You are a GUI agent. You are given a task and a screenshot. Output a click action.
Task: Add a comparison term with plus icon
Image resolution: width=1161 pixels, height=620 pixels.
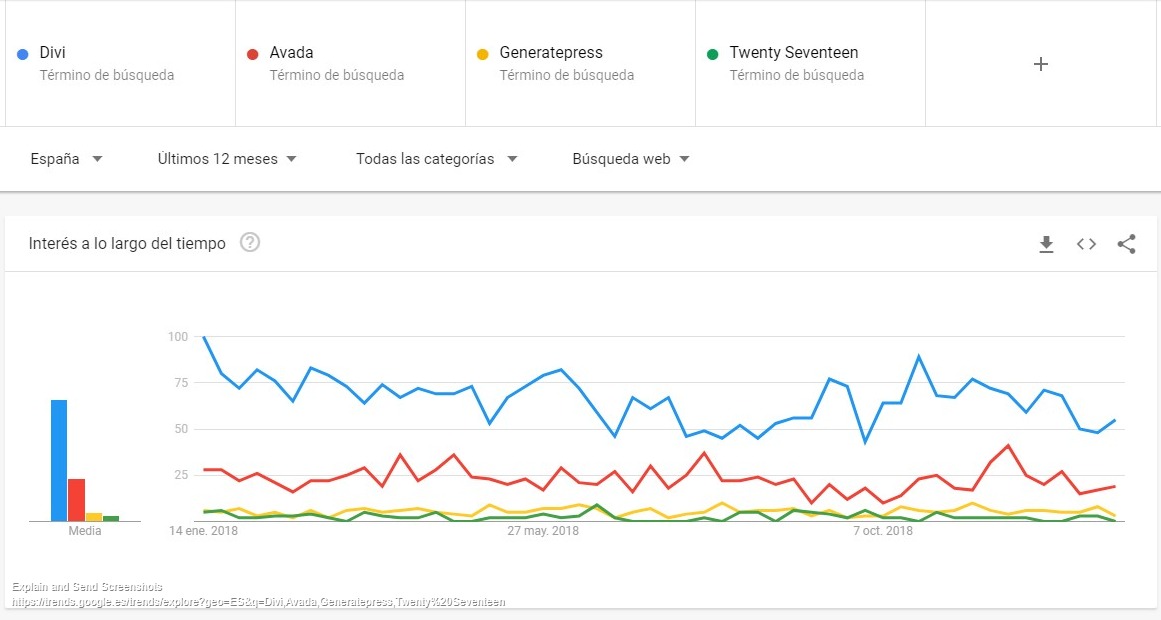pyautogui.click(x=1040, y=64)
